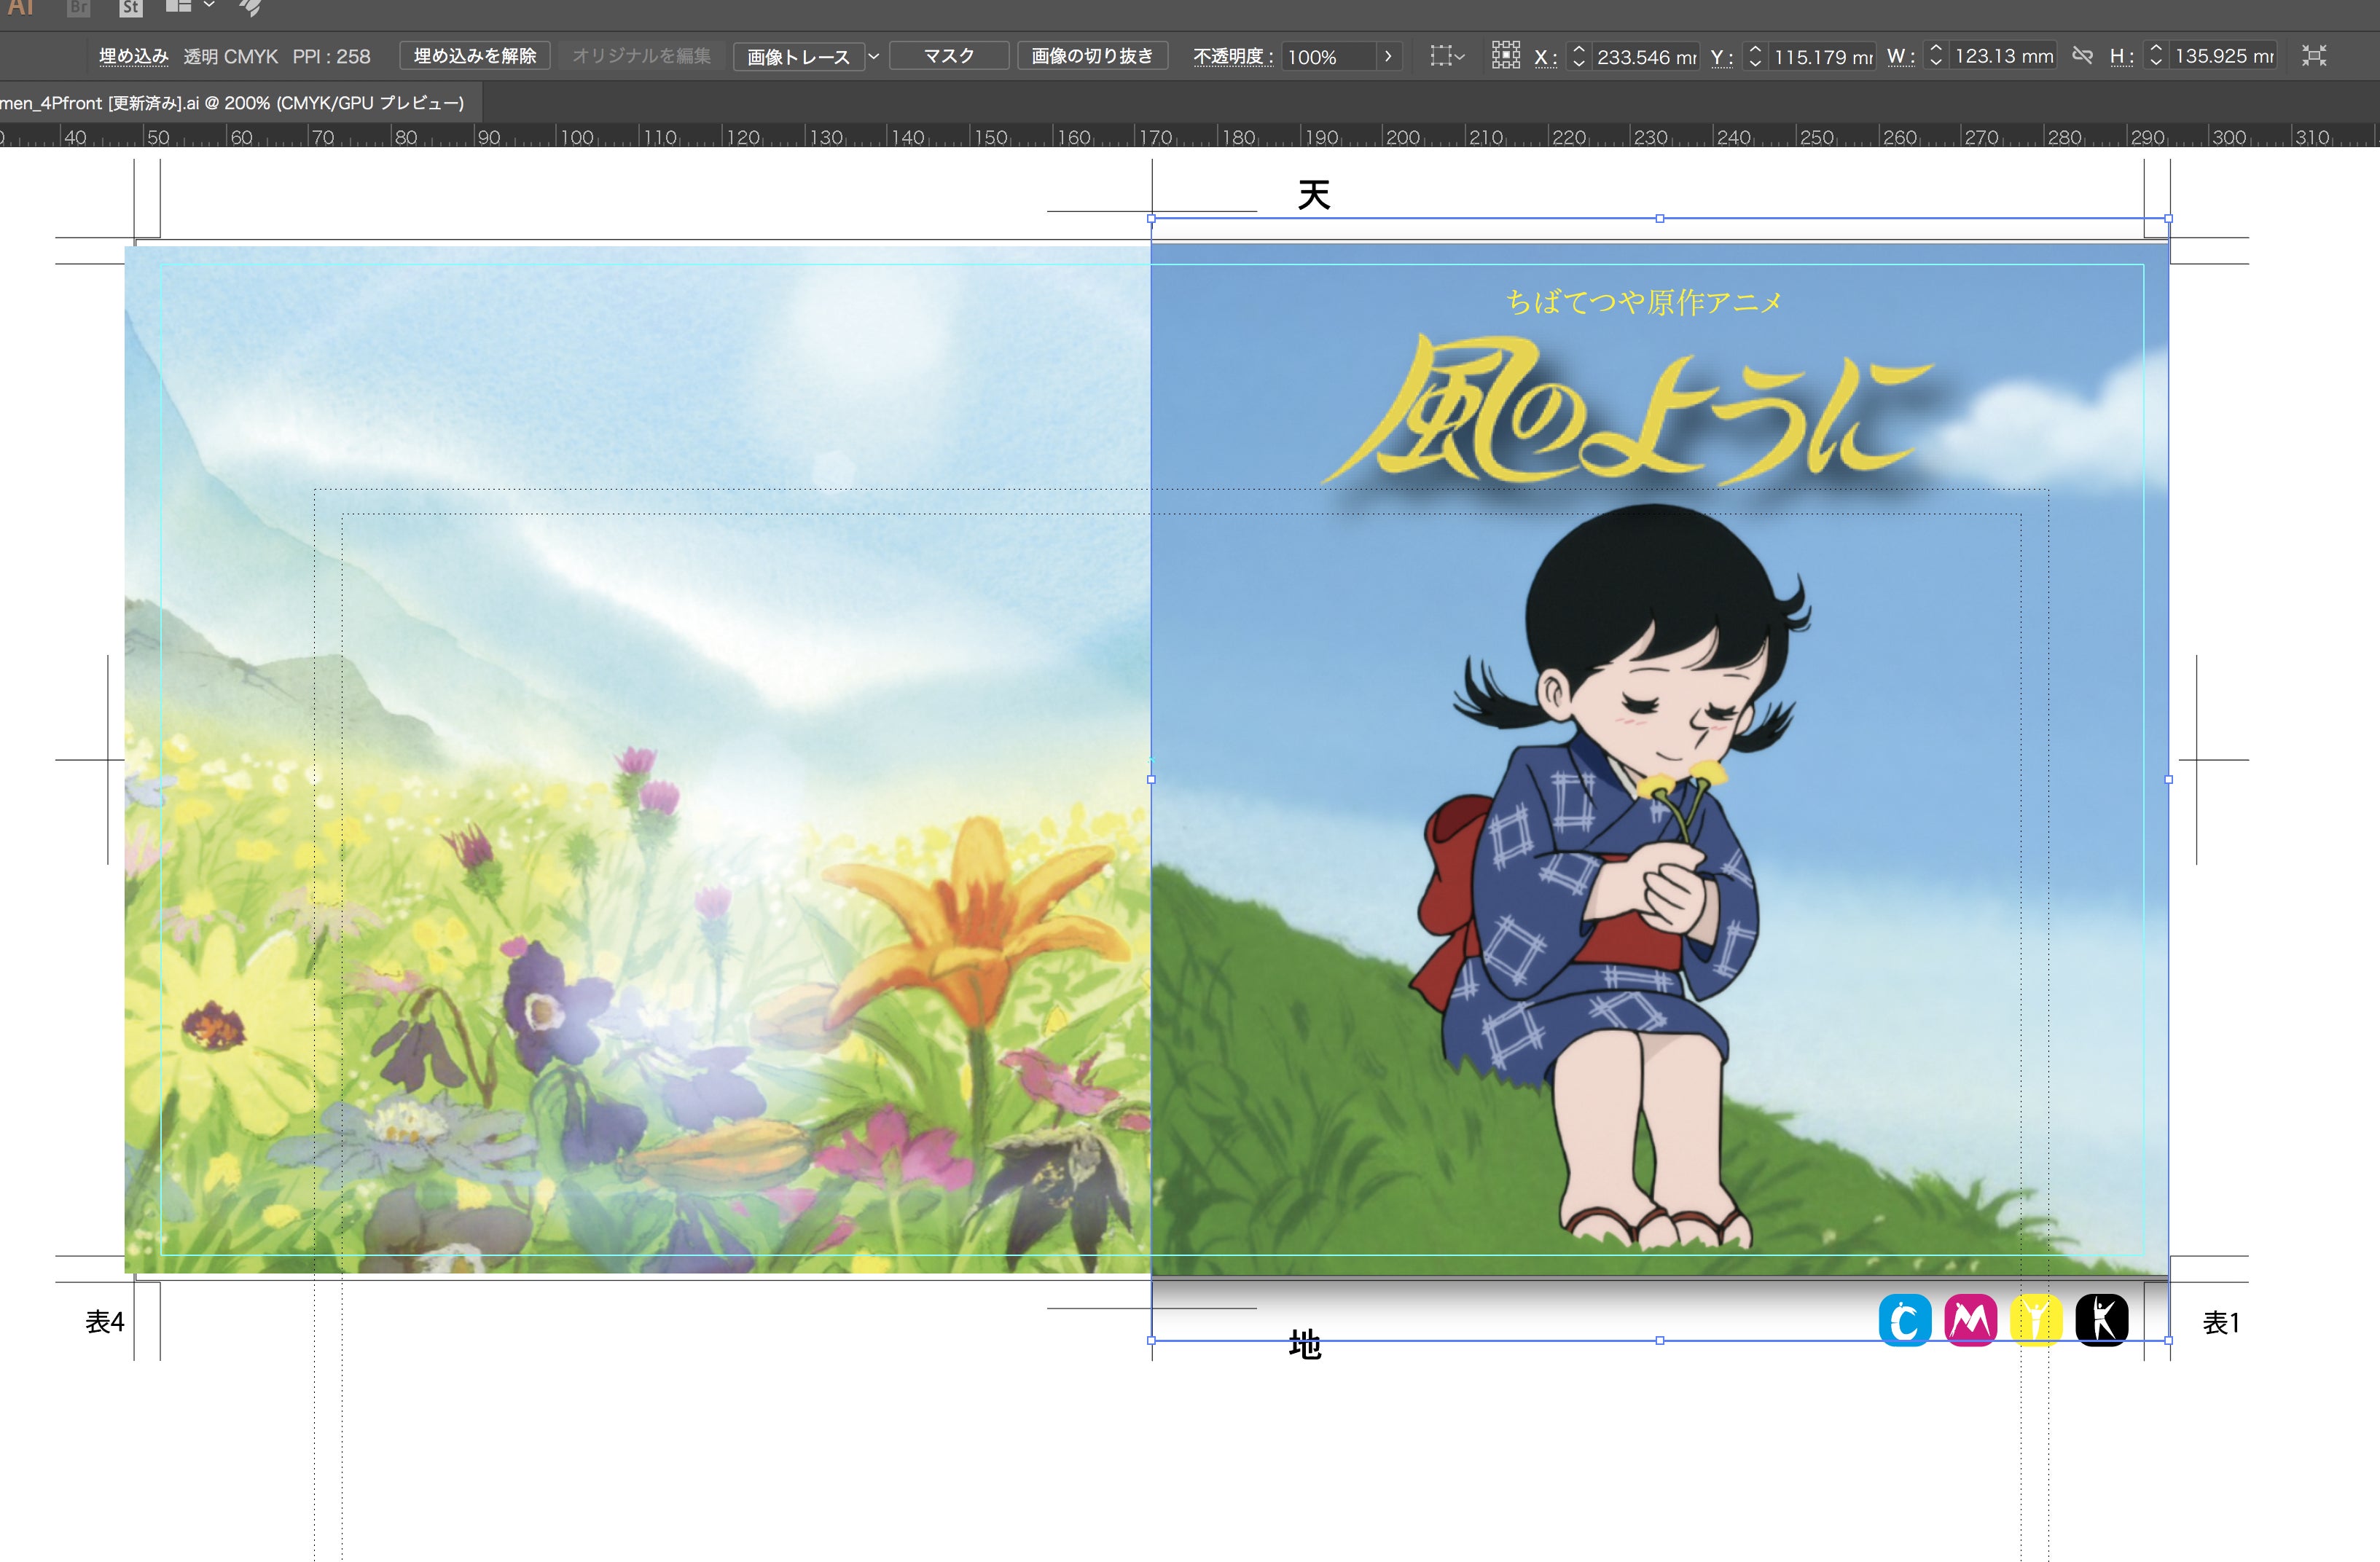The width and height of the screenshot is (2380, 1562).
Task: Click the マスク button
Action: point(948,56)
